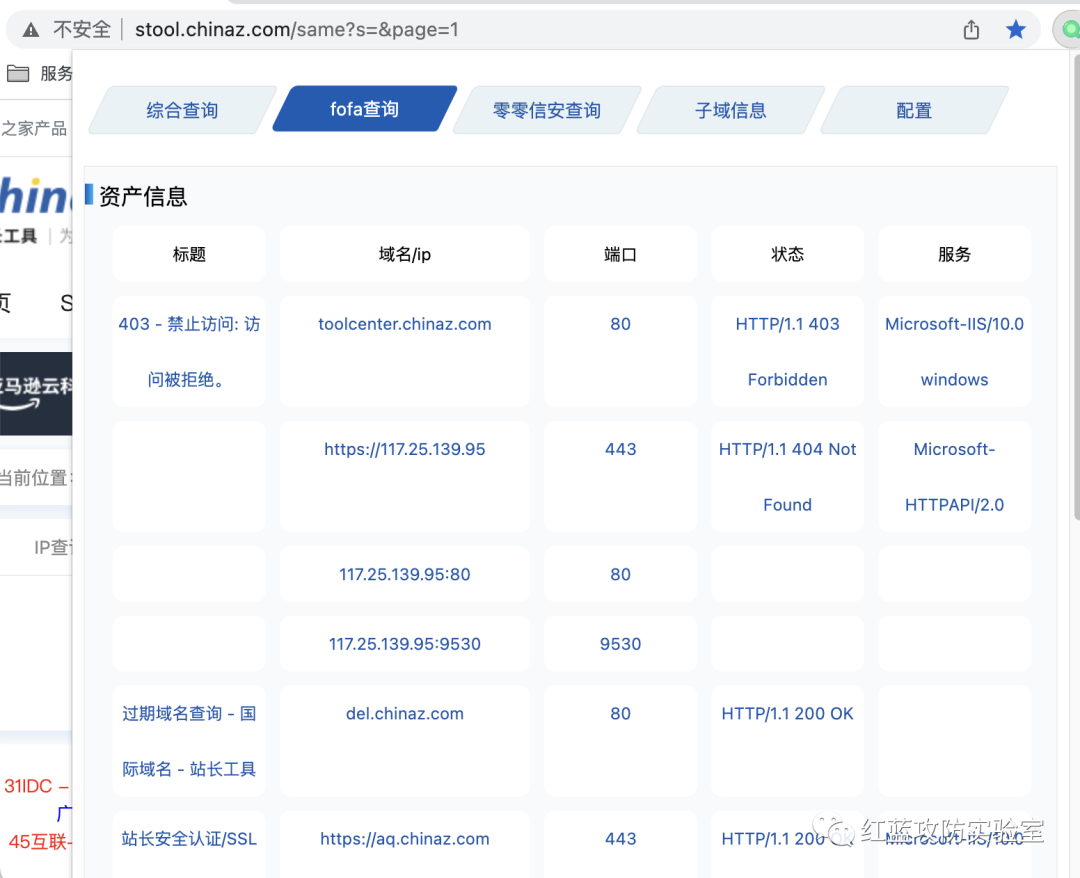Screen dimensions: 1080x878
Task: Click the bookmarks folder icon
Action: pos(18,73)
